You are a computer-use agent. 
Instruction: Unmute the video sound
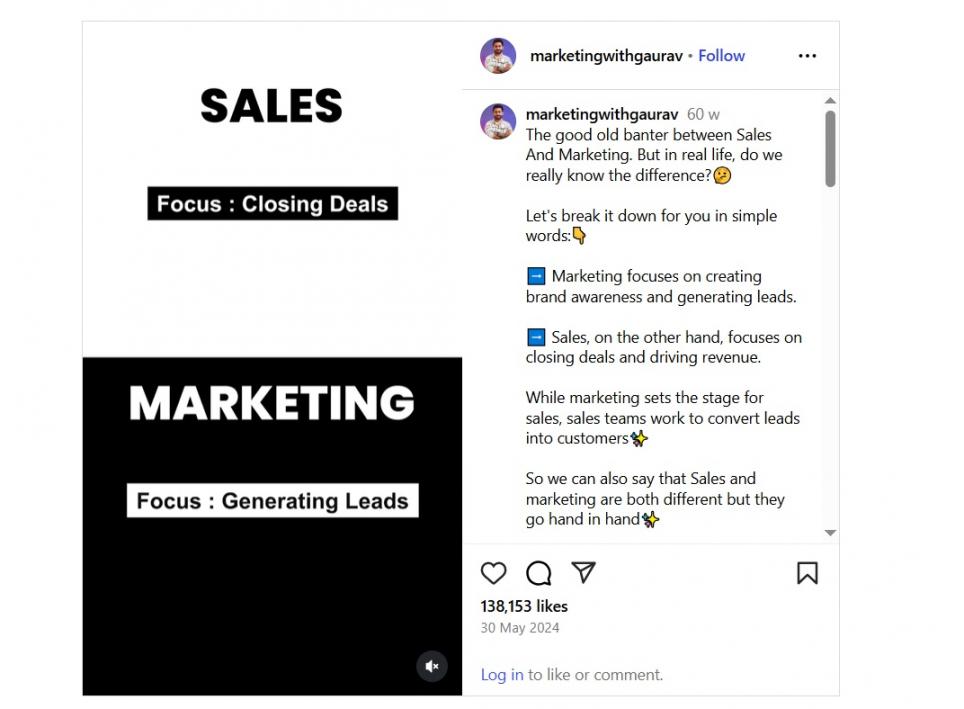coord(432,666)
